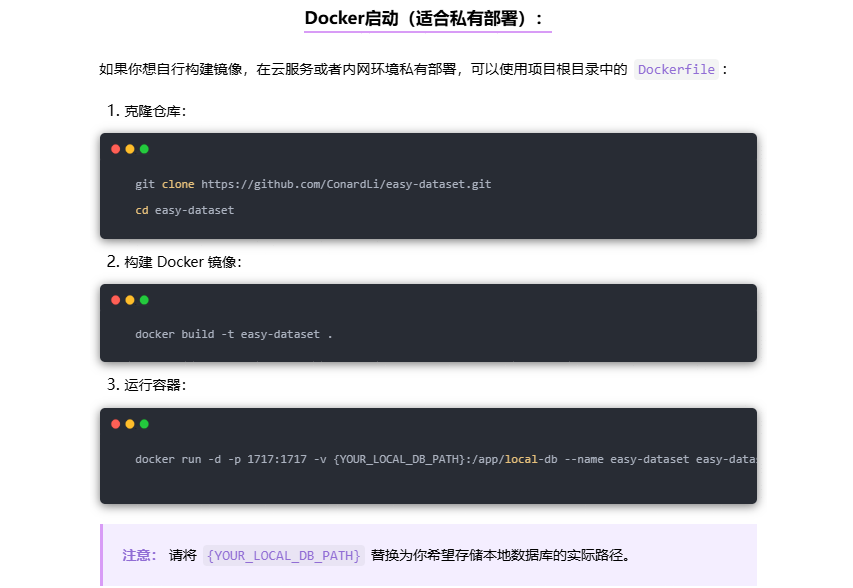Click the red dot in the git clone code block
The image size is (853, 588).
coord(115,149)
